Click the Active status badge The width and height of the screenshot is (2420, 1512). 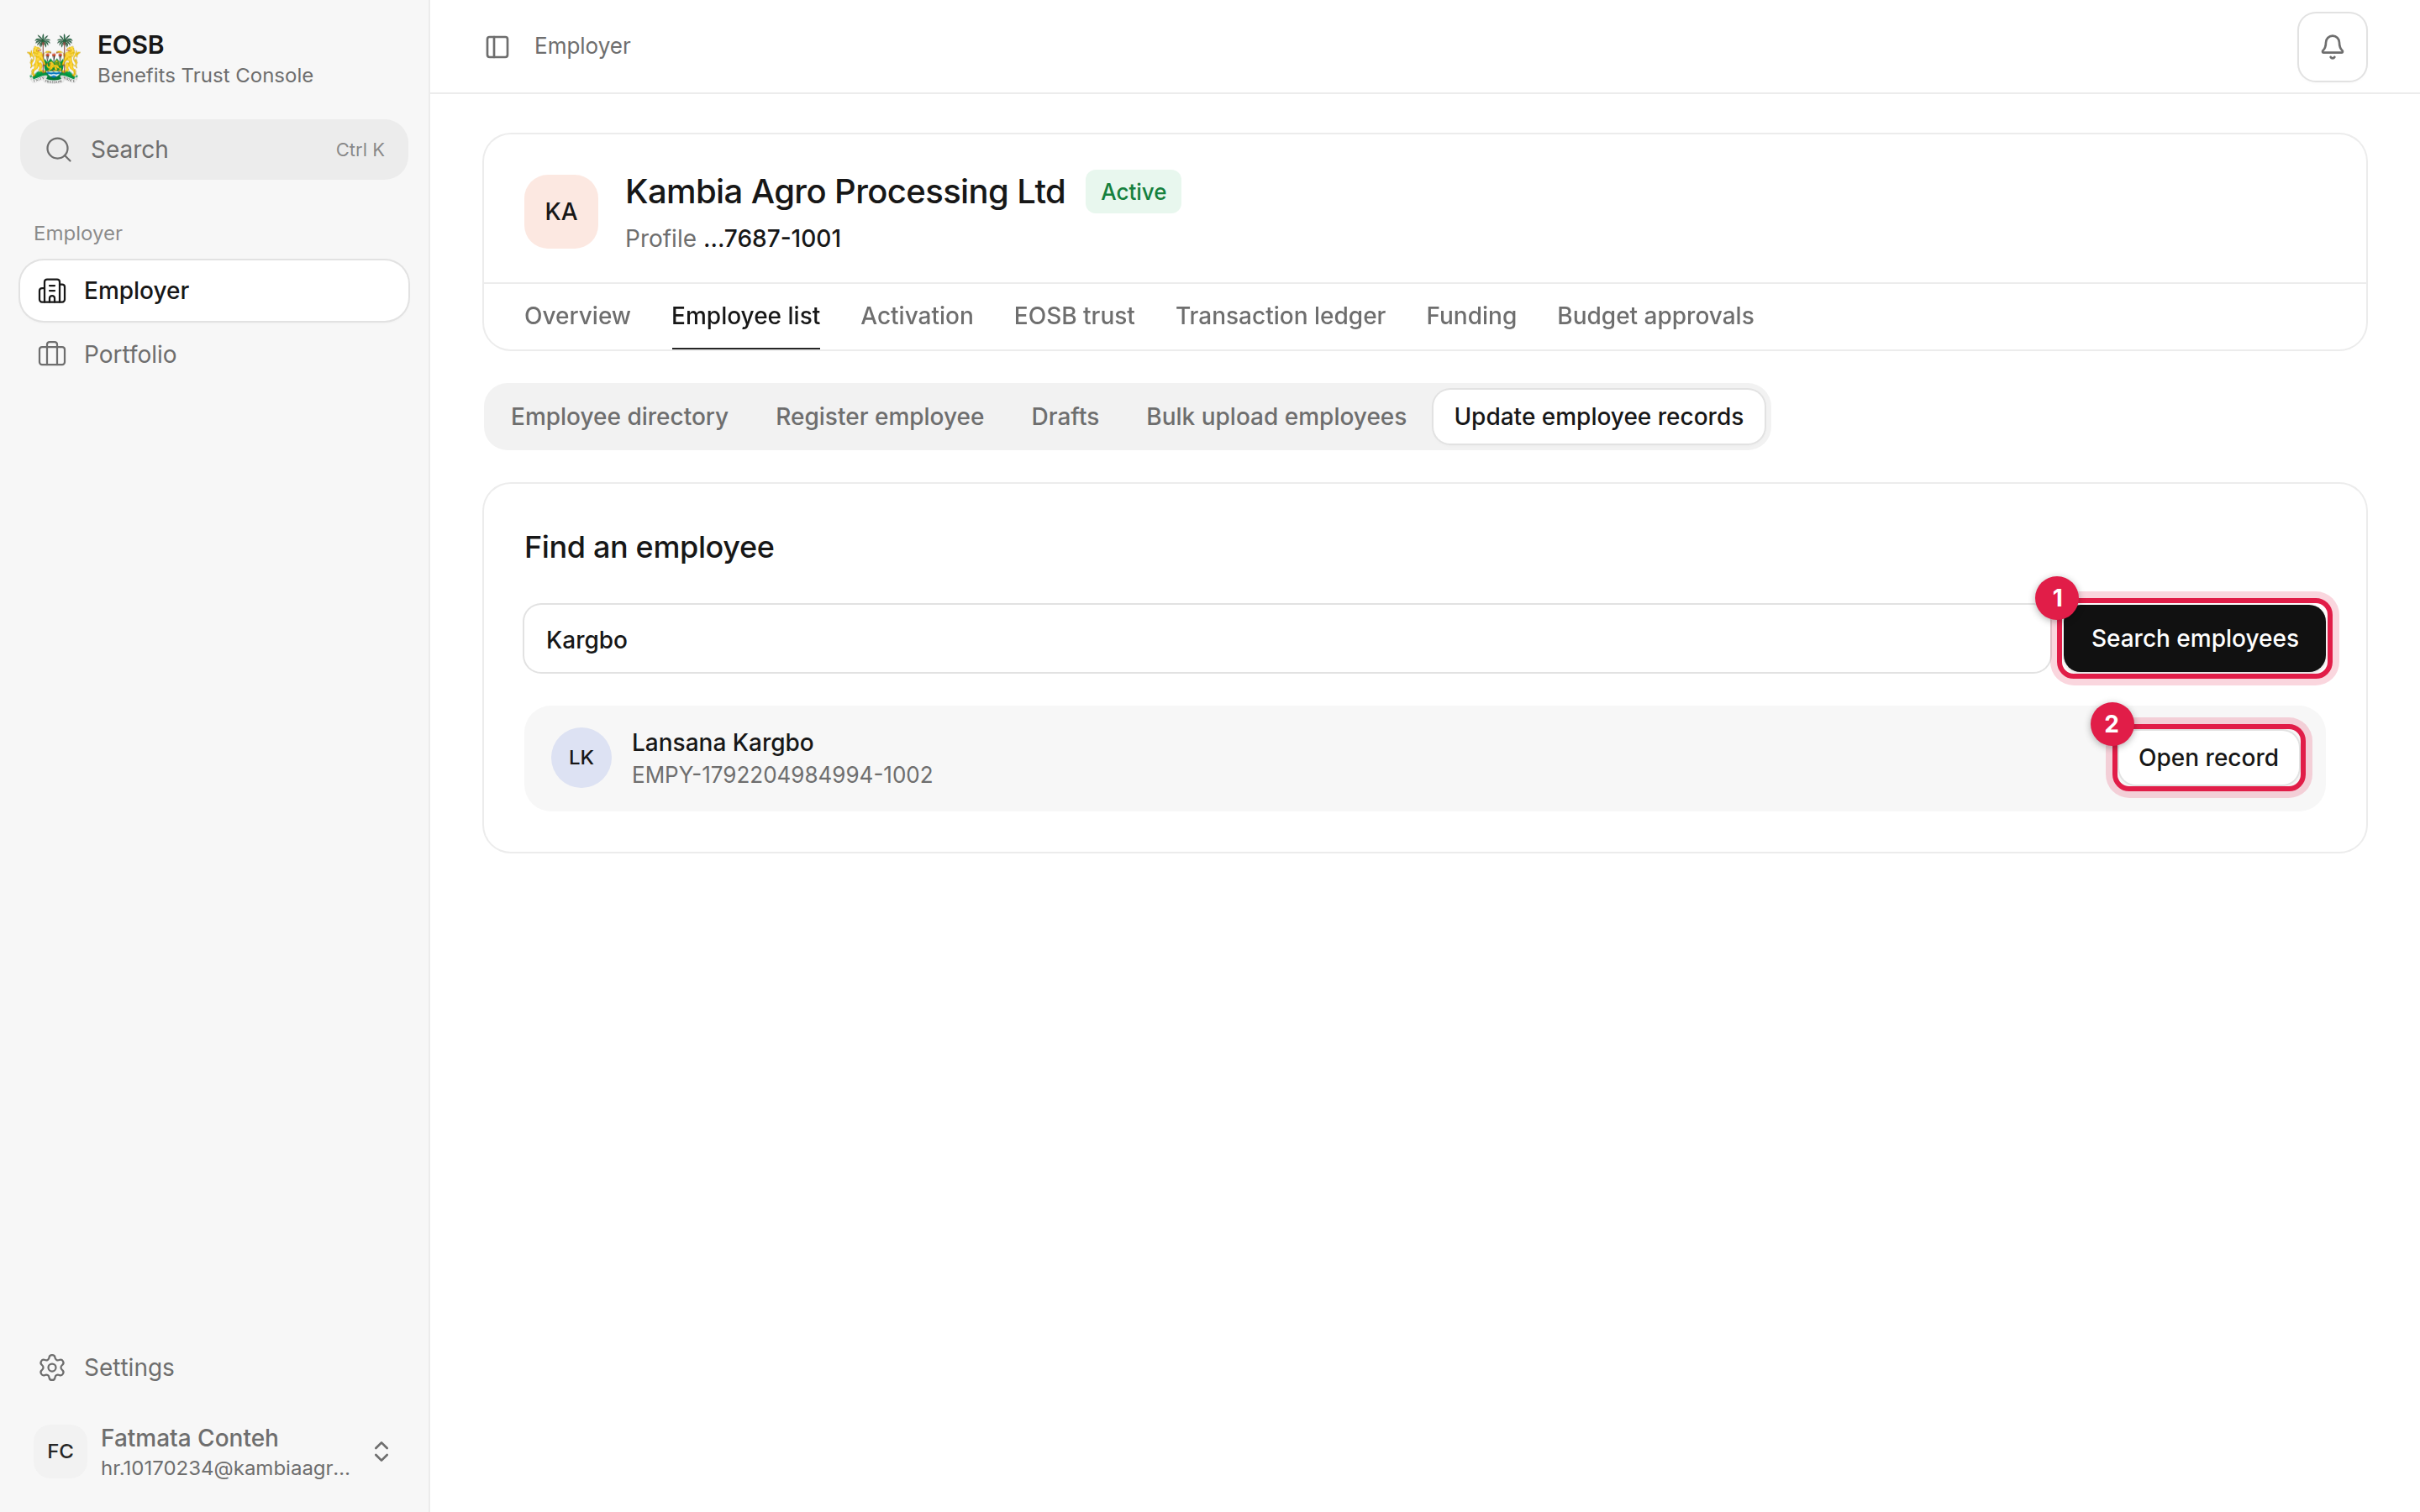coord(1133,192)
